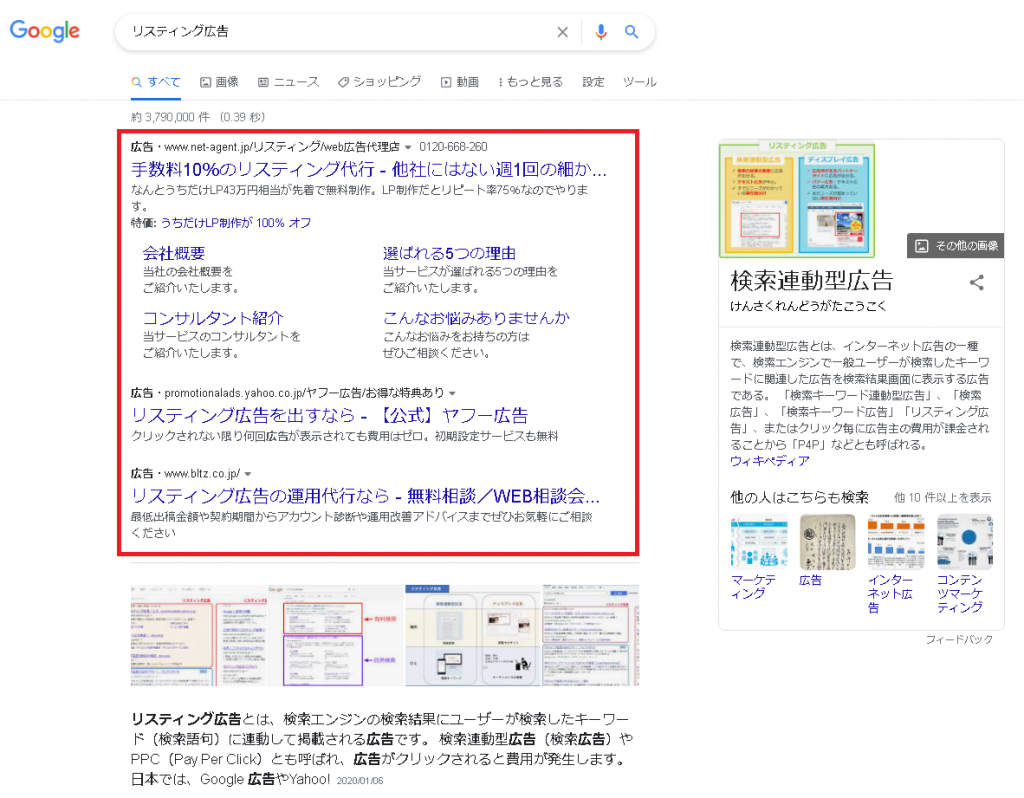
Task: Share the 検索連動型広告 knowledge panel
Action: pos(976,283)
